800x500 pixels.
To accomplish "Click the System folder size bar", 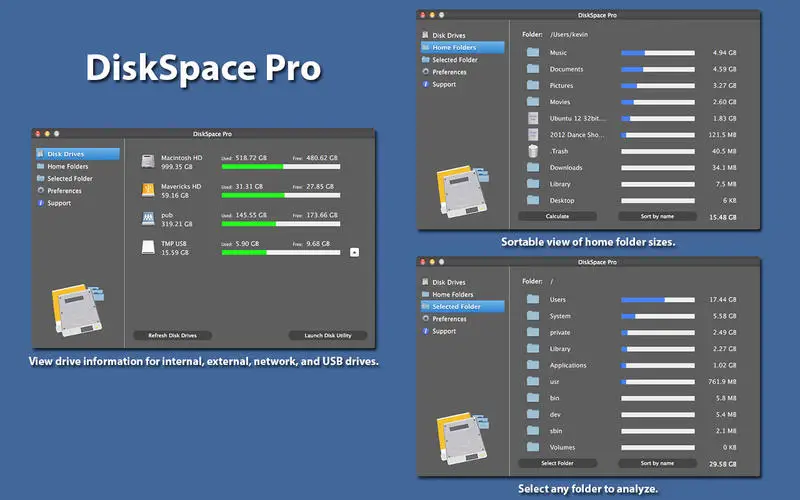I will point(658,316).
